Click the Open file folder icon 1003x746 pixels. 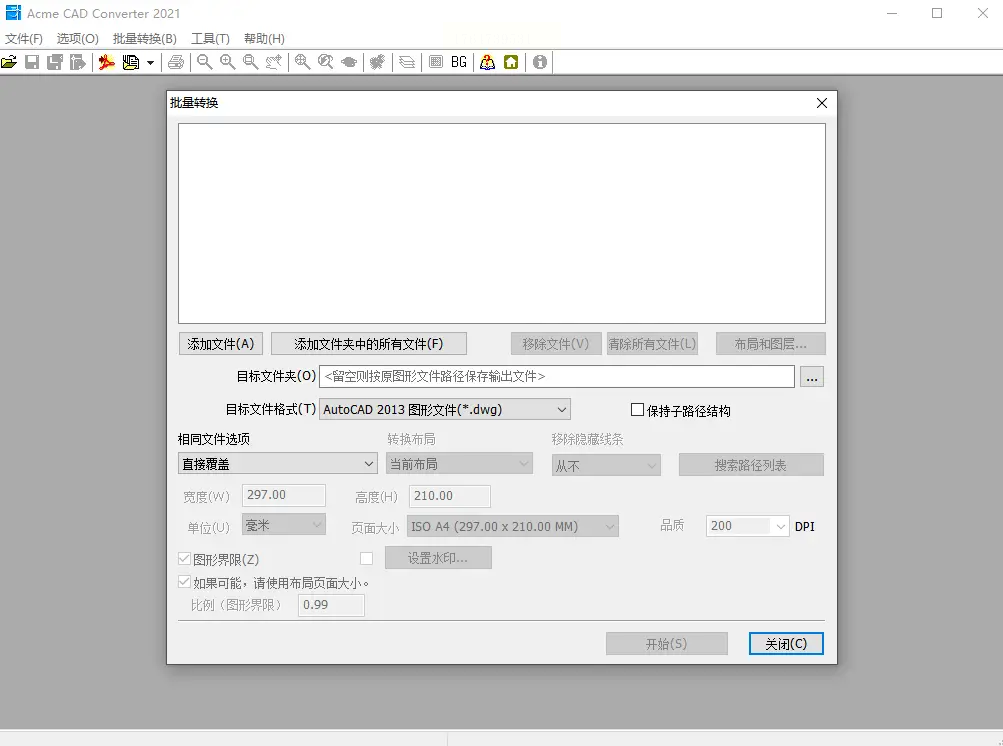9,62
